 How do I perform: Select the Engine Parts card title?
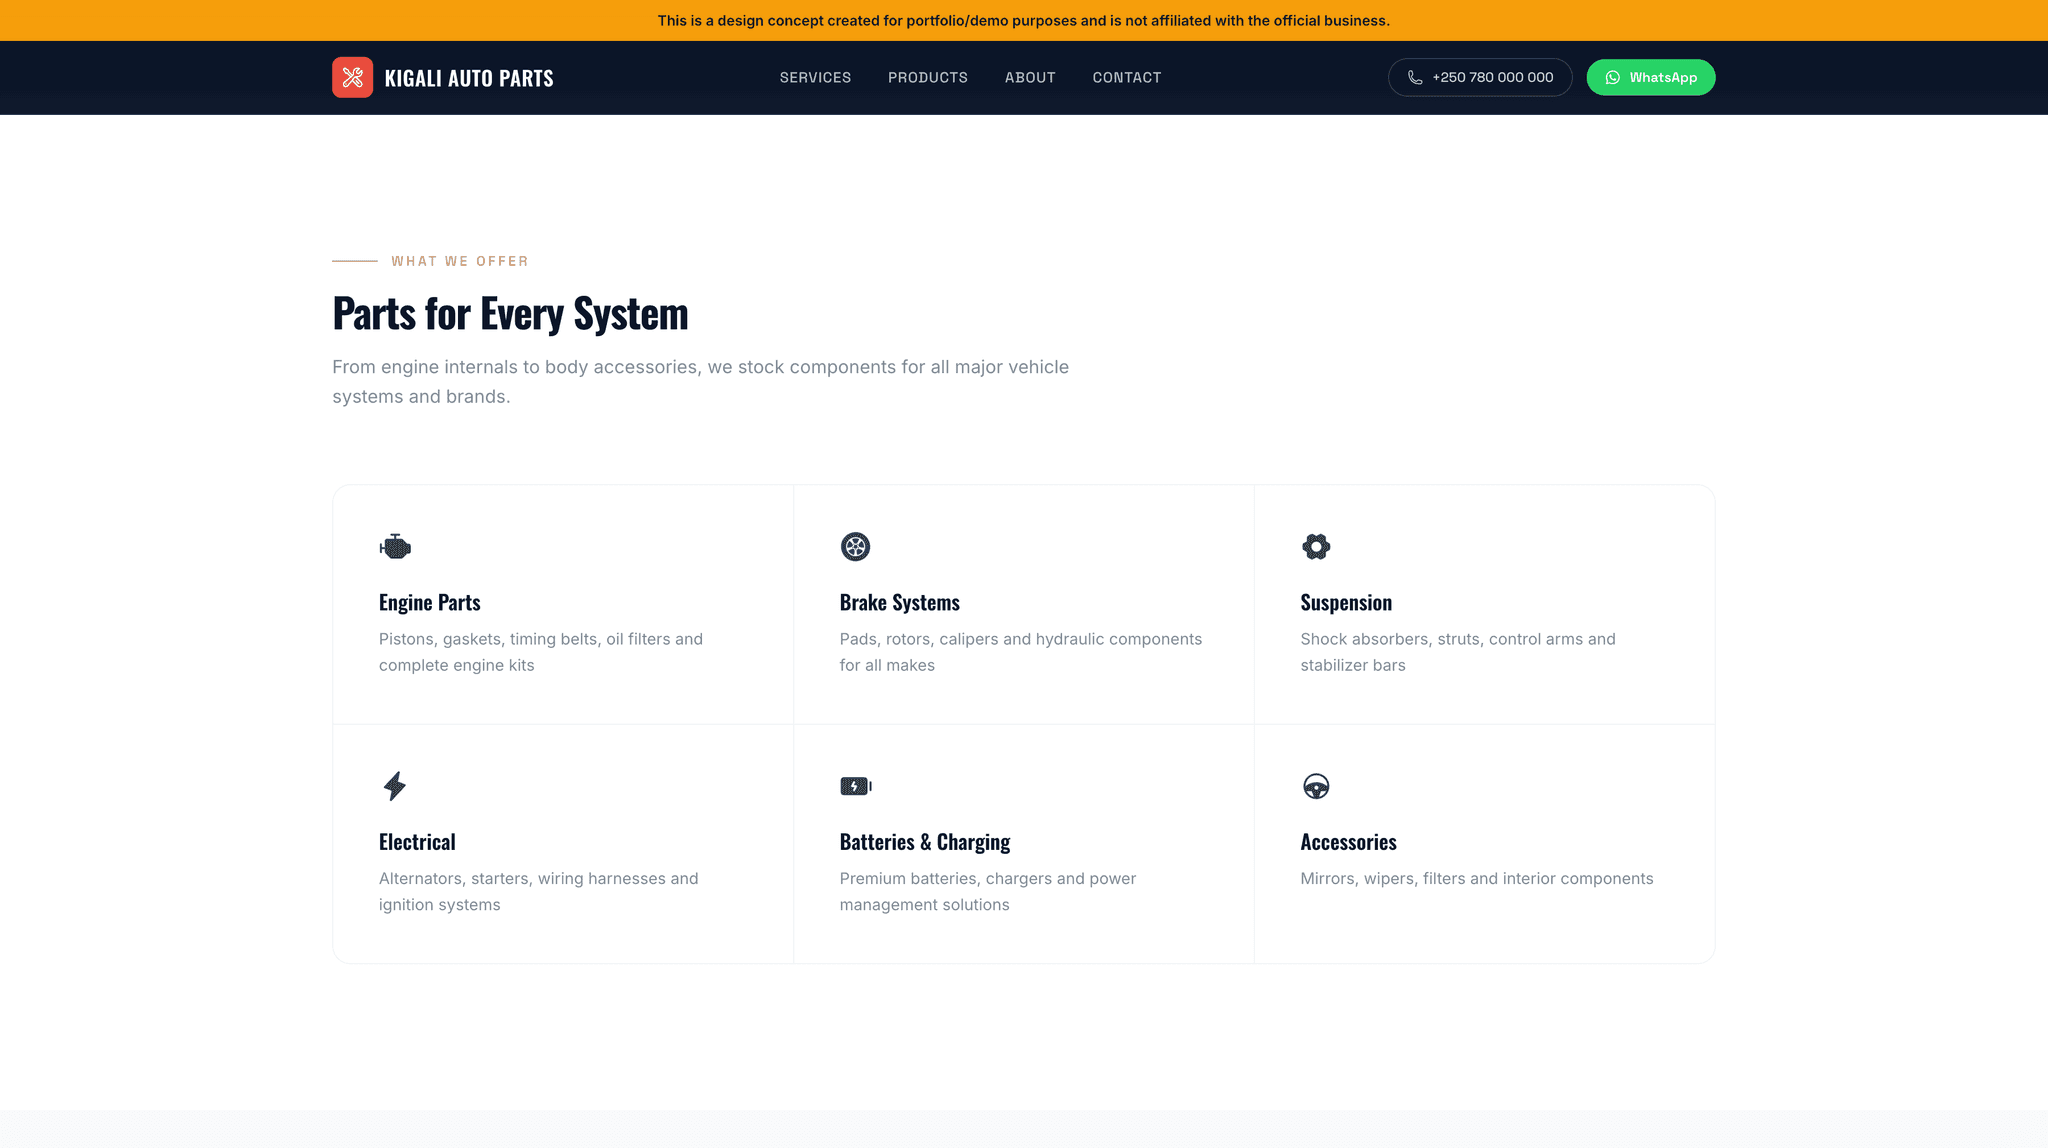(x=430, y=602)
